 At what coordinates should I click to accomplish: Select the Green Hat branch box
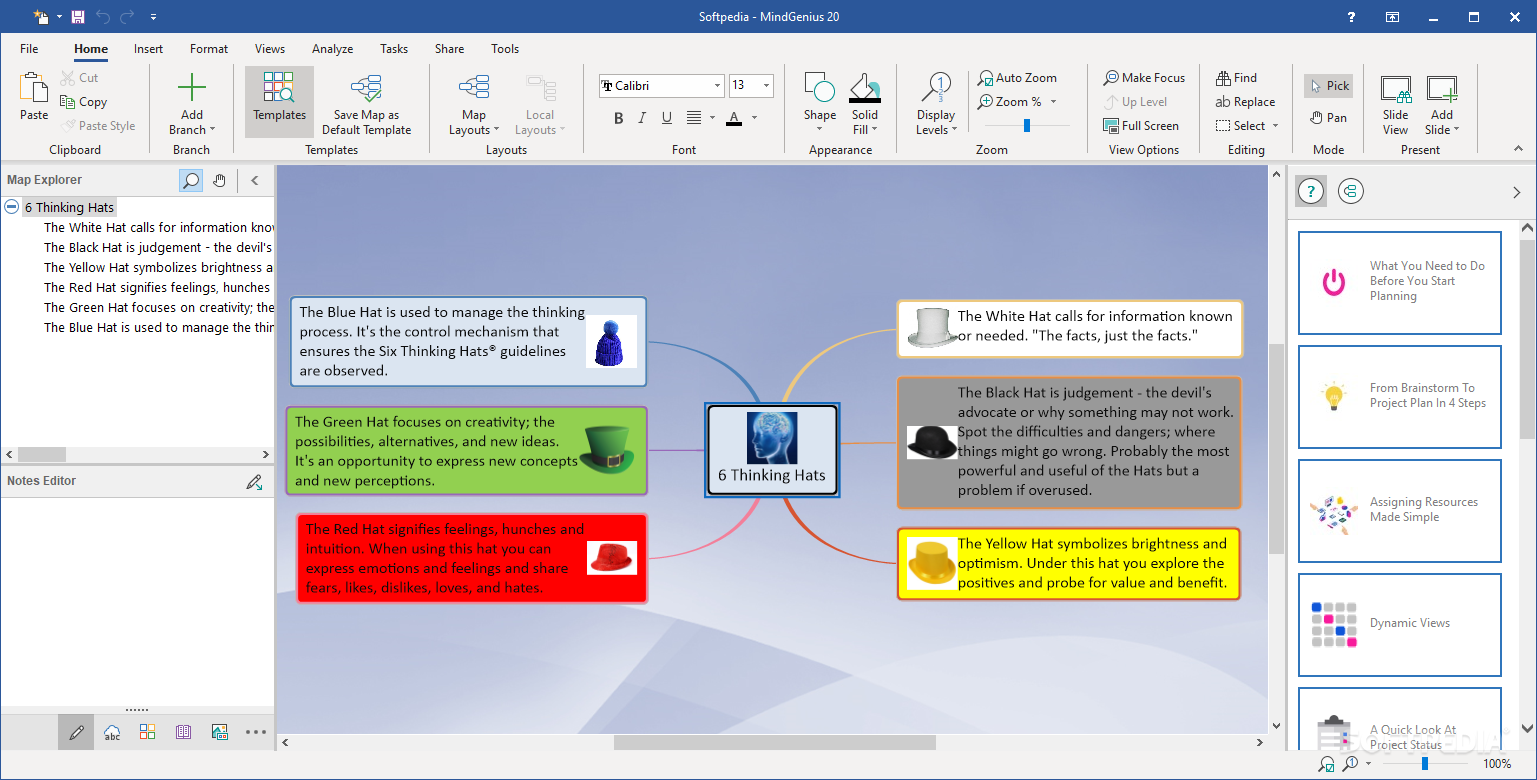pyautogui.click(x=467, y=451)
